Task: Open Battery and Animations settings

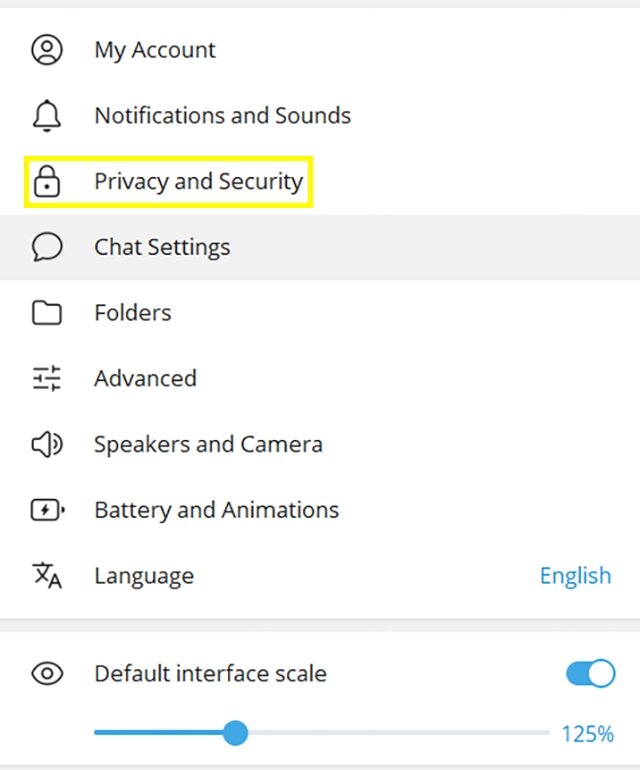Action: click(x=216, y=510)
